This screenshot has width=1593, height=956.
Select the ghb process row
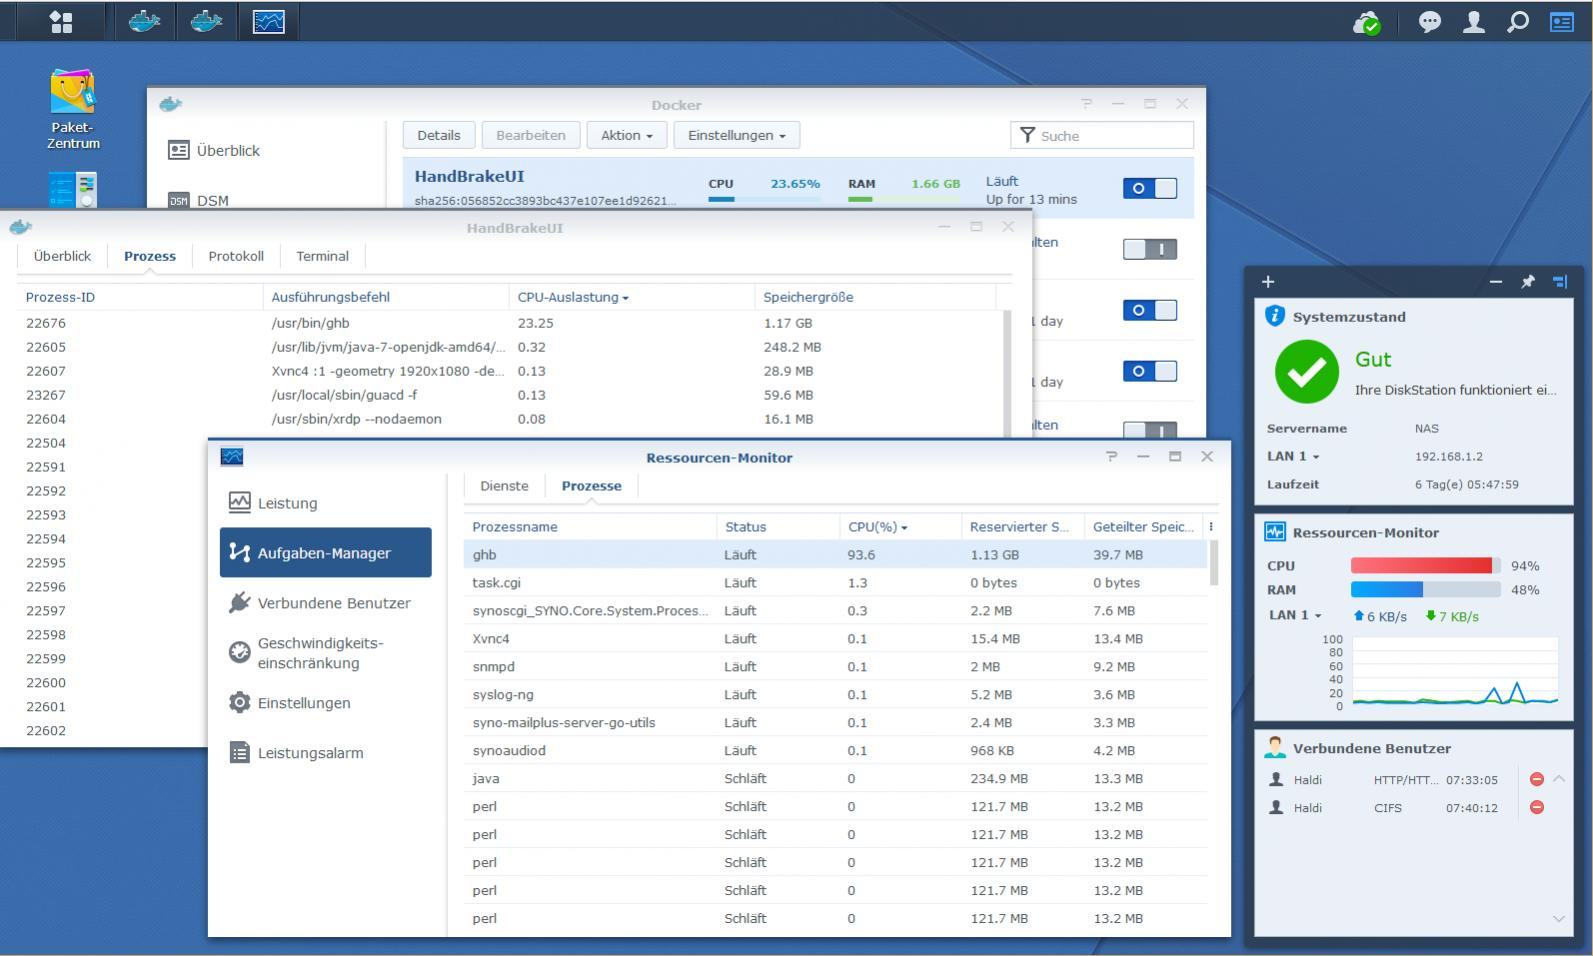836,554
